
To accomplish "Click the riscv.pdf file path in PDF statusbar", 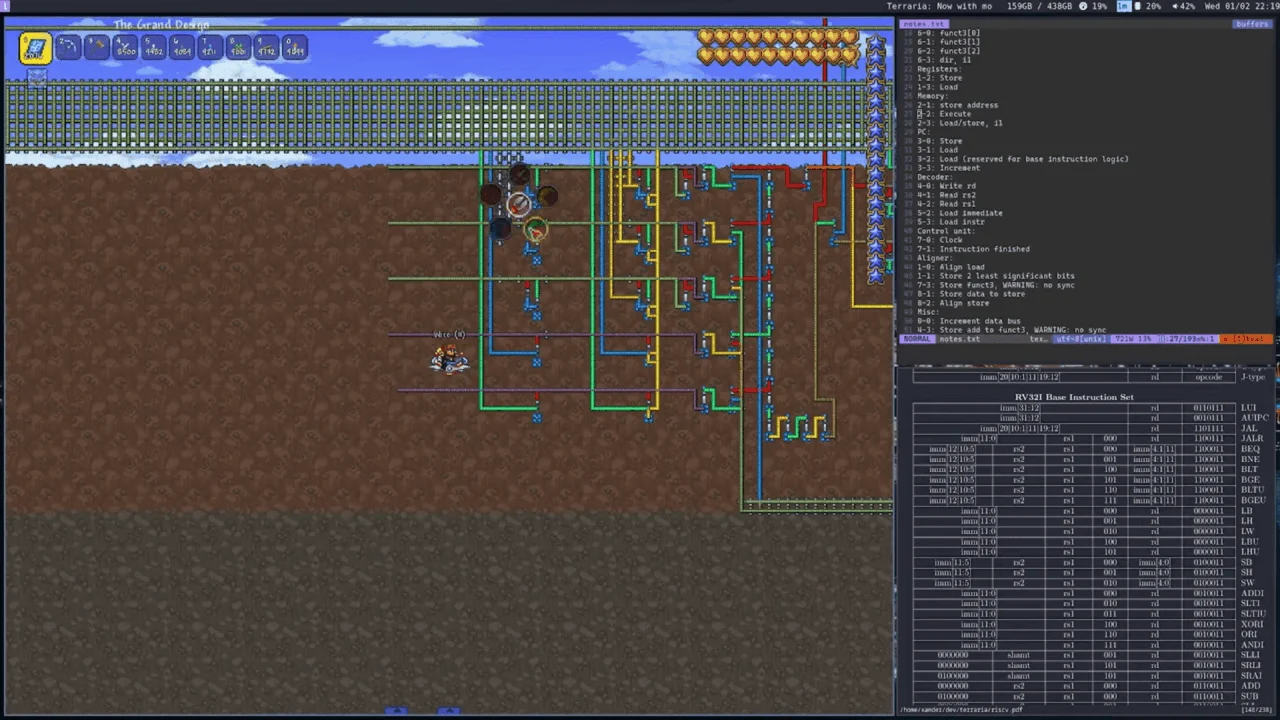I will tap(962, 710).
